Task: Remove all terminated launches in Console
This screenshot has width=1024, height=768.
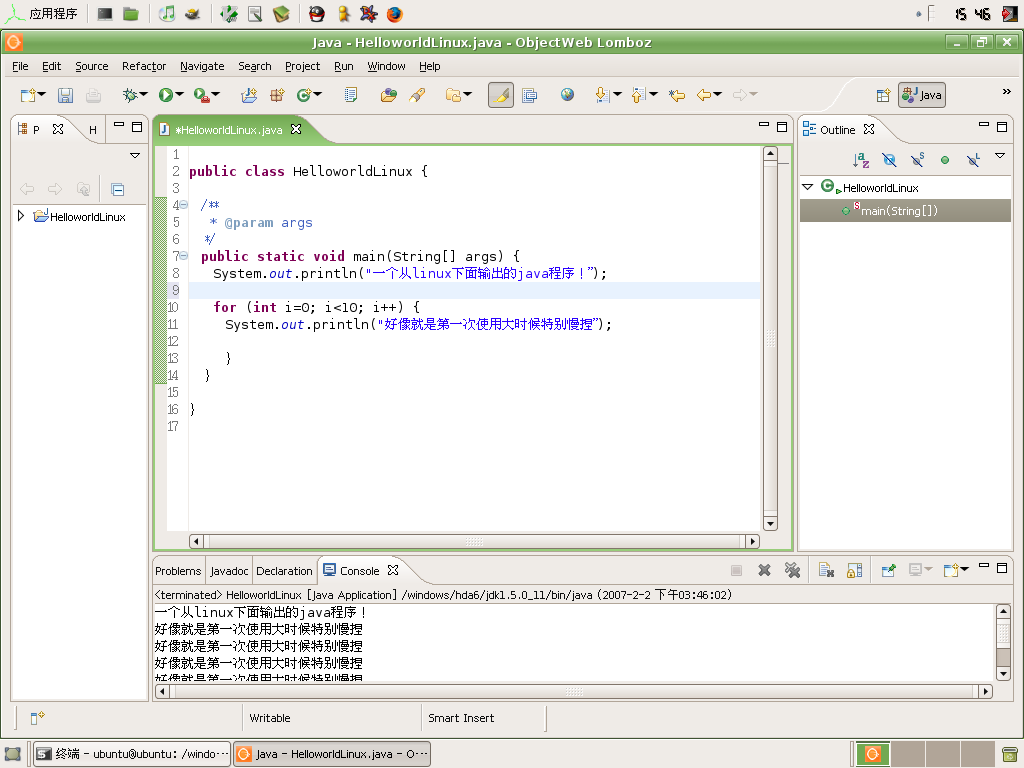Action: (x=792, y=570)
